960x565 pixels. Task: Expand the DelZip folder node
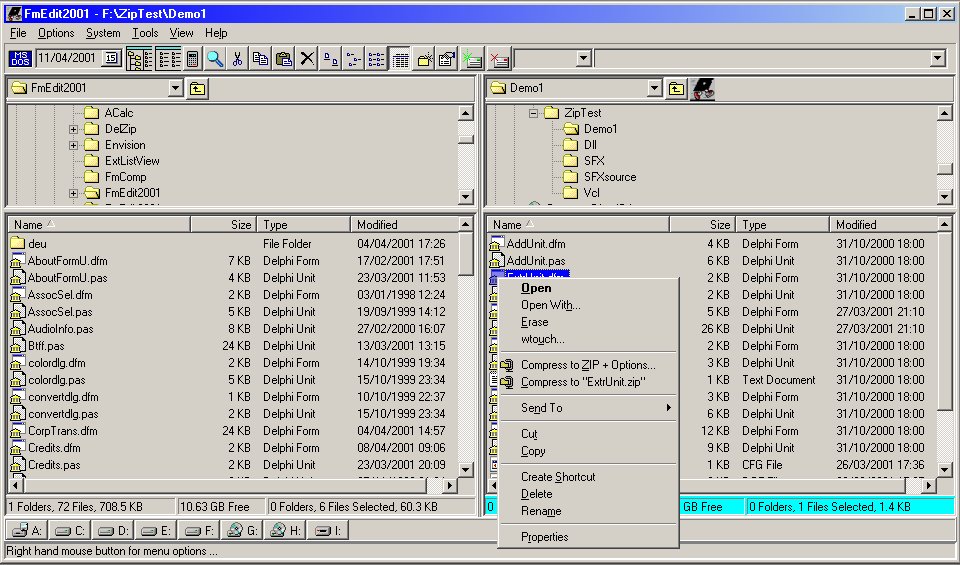[x=73, y=129]
